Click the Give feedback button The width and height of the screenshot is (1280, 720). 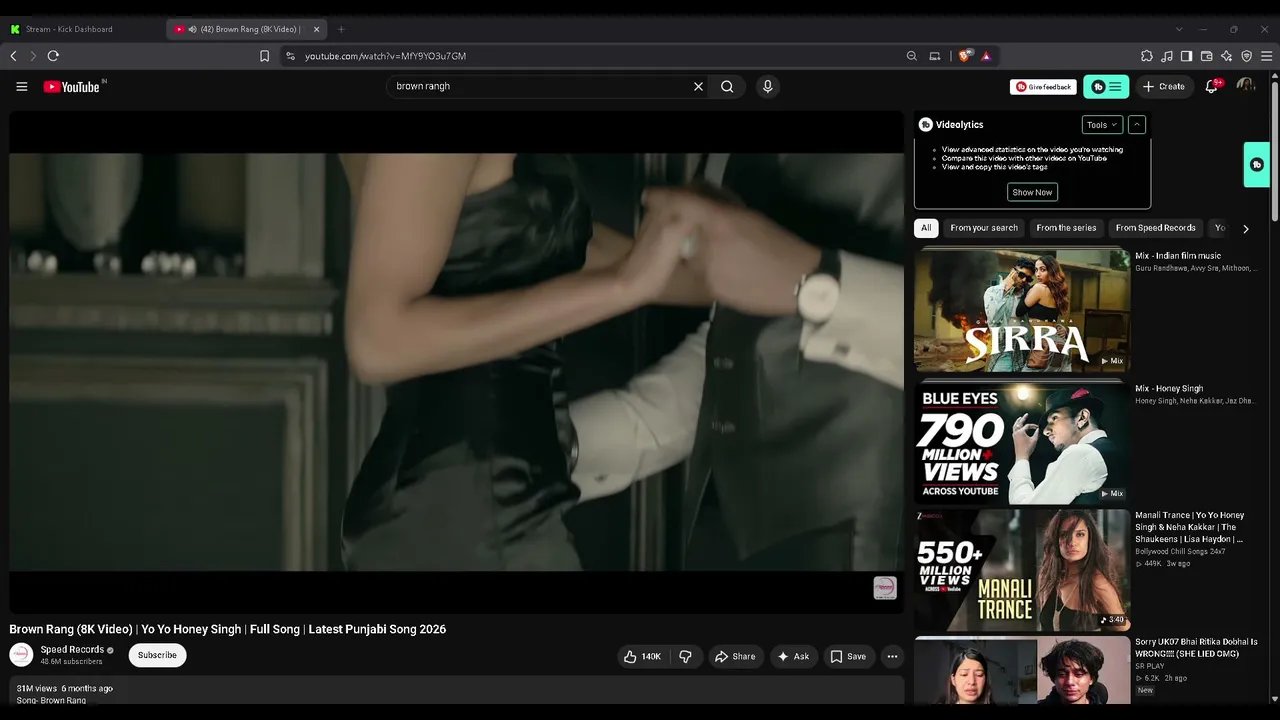point(1043,87)
